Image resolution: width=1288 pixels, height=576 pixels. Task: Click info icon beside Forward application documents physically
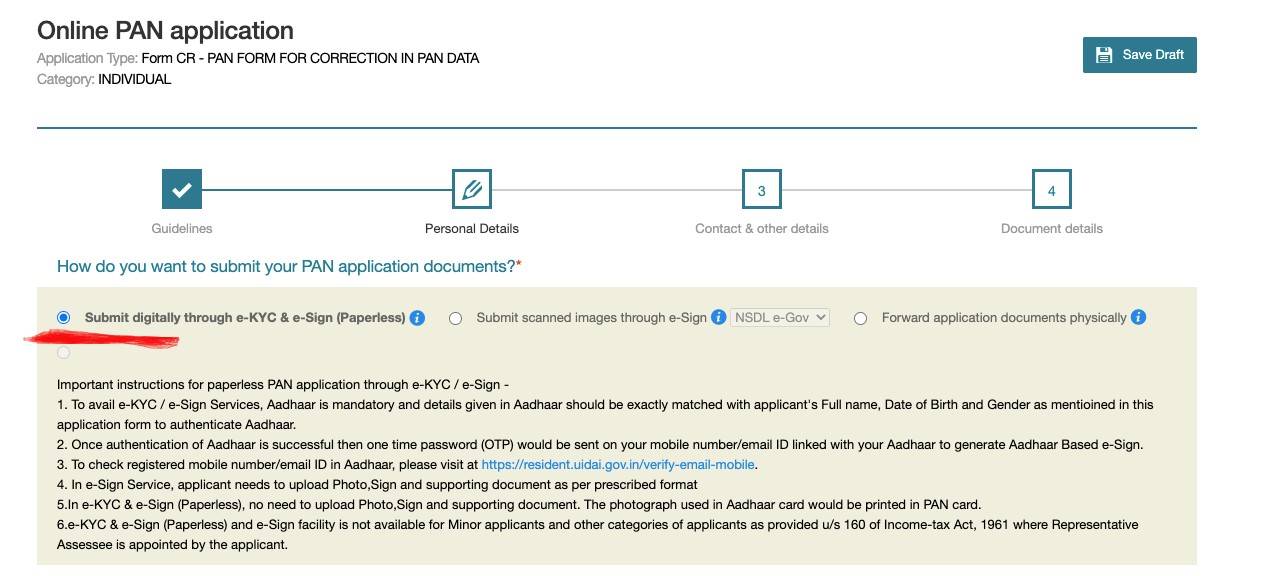1139,317
